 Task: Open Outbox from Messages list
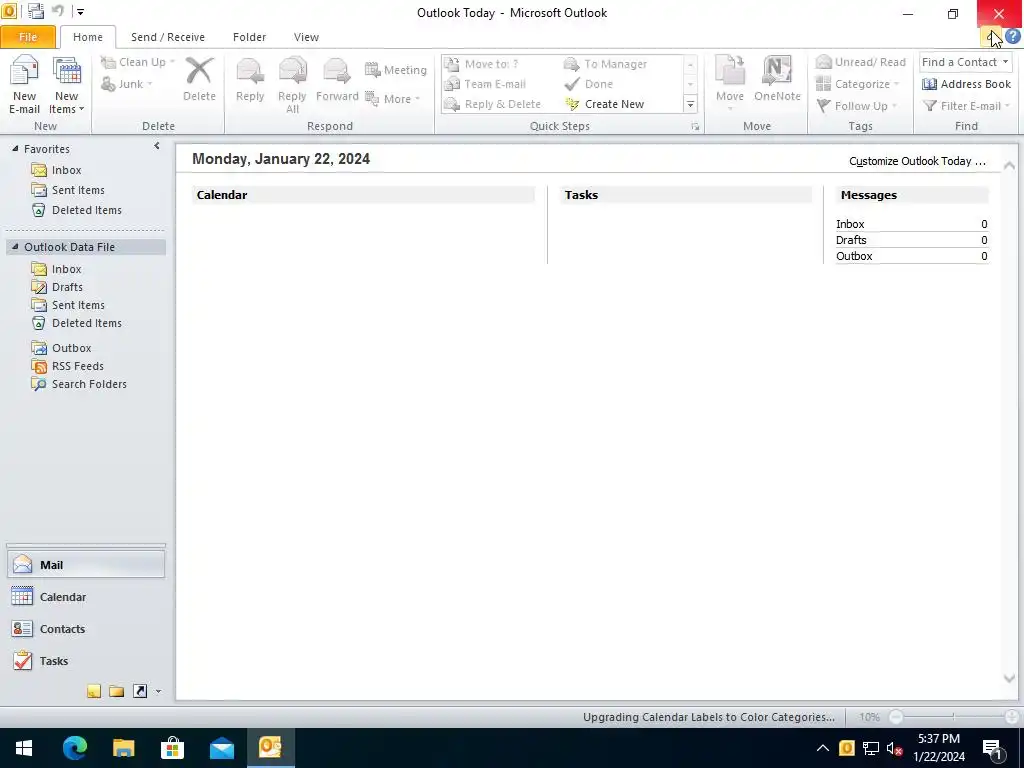[854, 256]
